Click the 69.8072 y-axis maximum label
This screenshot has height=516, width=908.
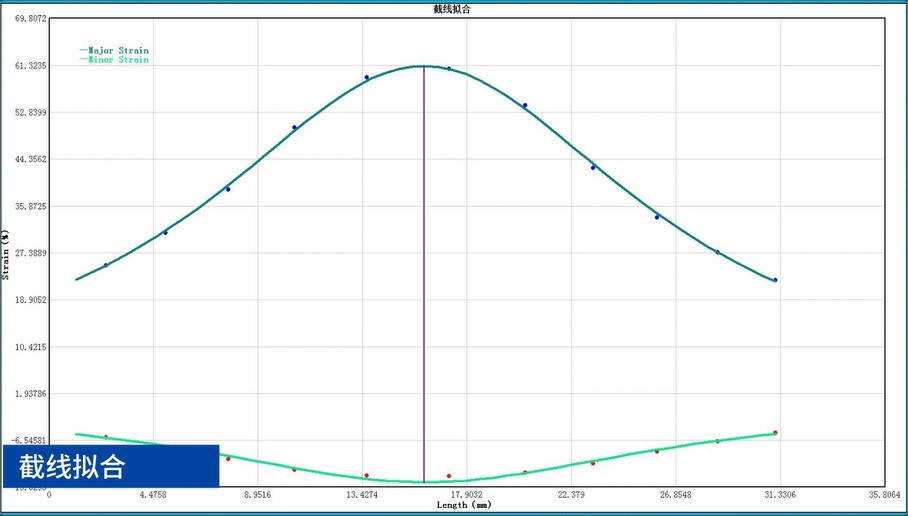(26, 19)
